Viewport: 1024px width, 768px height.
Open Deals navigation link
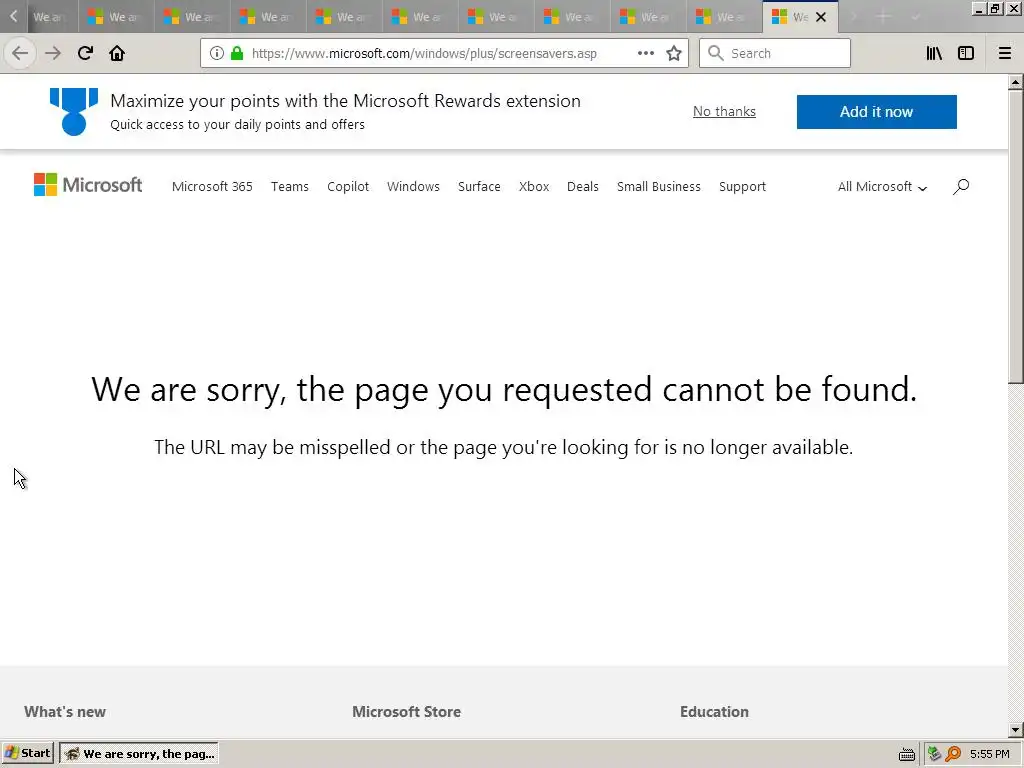click(583, 187)
